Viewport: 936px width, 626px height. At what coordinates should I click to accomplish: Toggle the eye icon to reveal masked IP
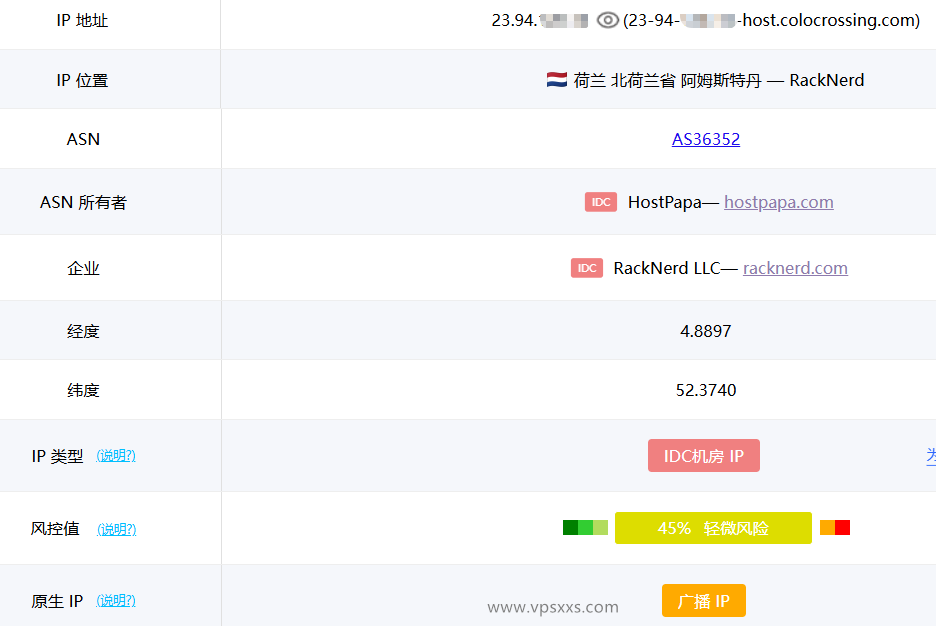pyautogui.click(x=607, y=19)
